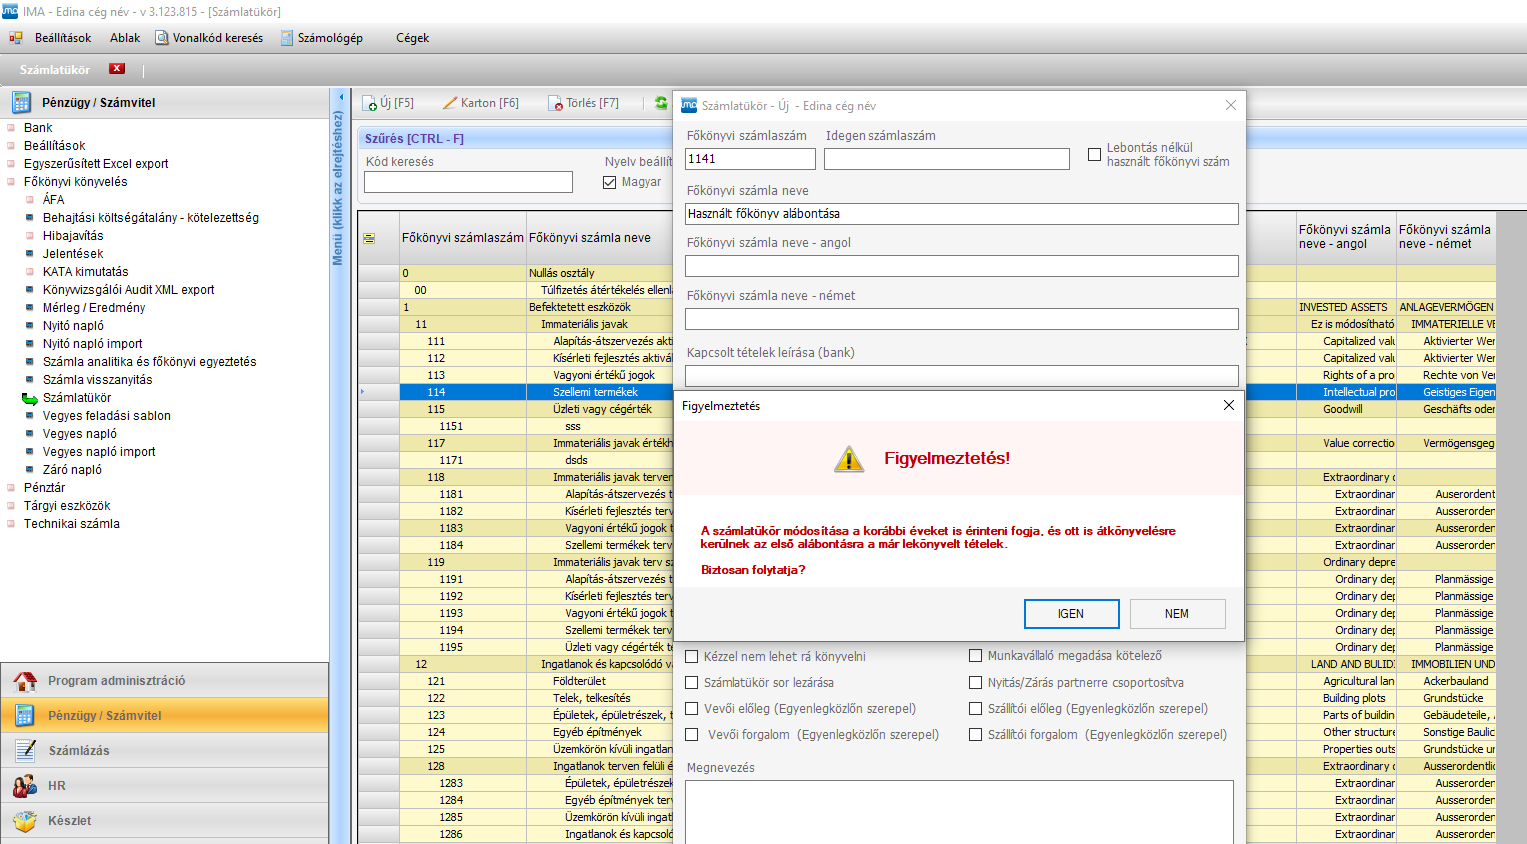Open Mérleg / Eredmény item
Screen dimensions: 1527x844
click(x=94, y=308)
